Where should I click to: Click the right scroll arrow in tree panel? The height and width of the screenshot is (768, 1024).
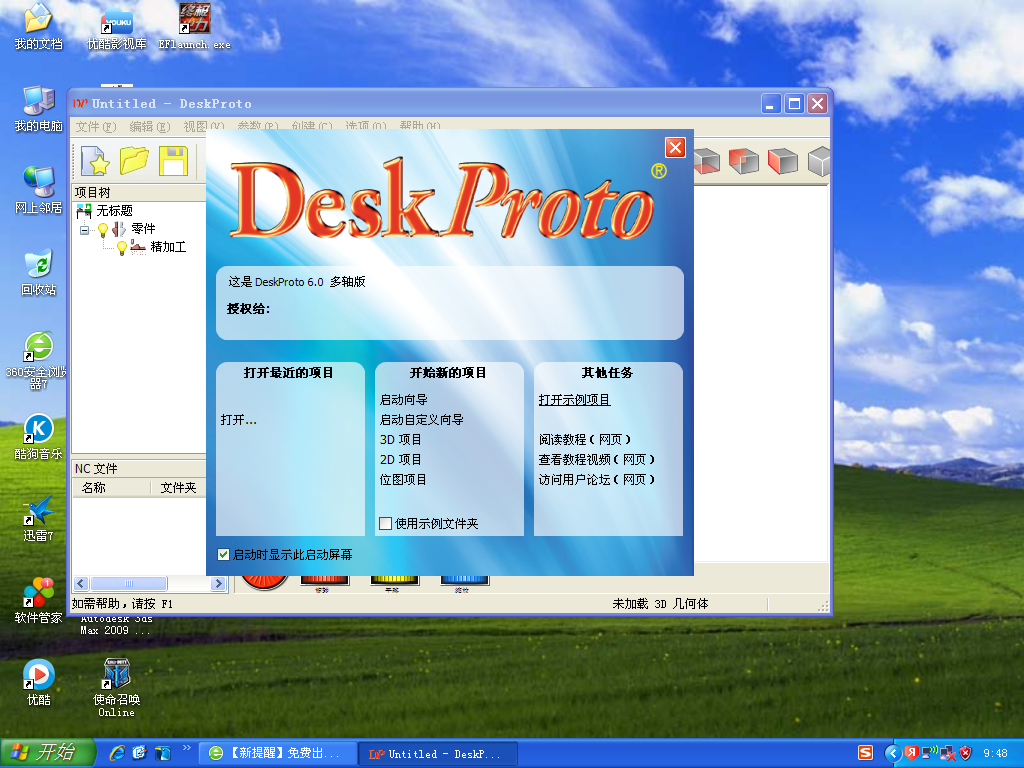pos(218,583)
